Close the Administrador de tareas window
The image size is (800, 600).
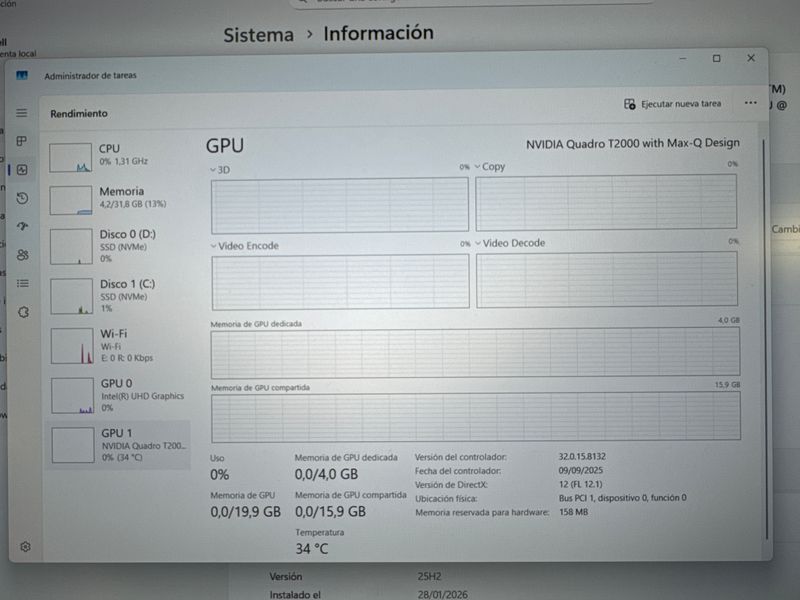tap(751, 58)
